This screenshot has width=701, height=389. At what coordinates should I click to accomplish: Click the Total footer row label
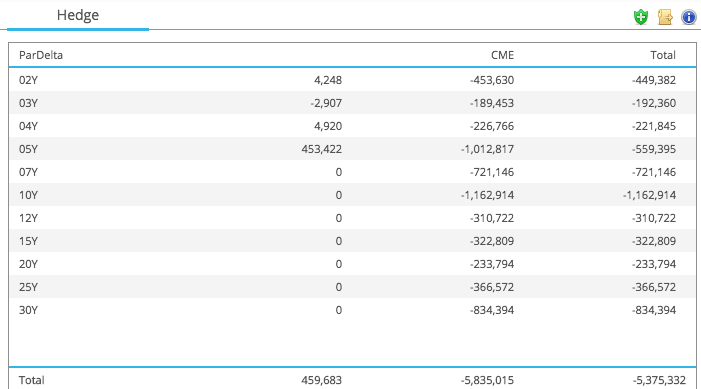point(31,380)
